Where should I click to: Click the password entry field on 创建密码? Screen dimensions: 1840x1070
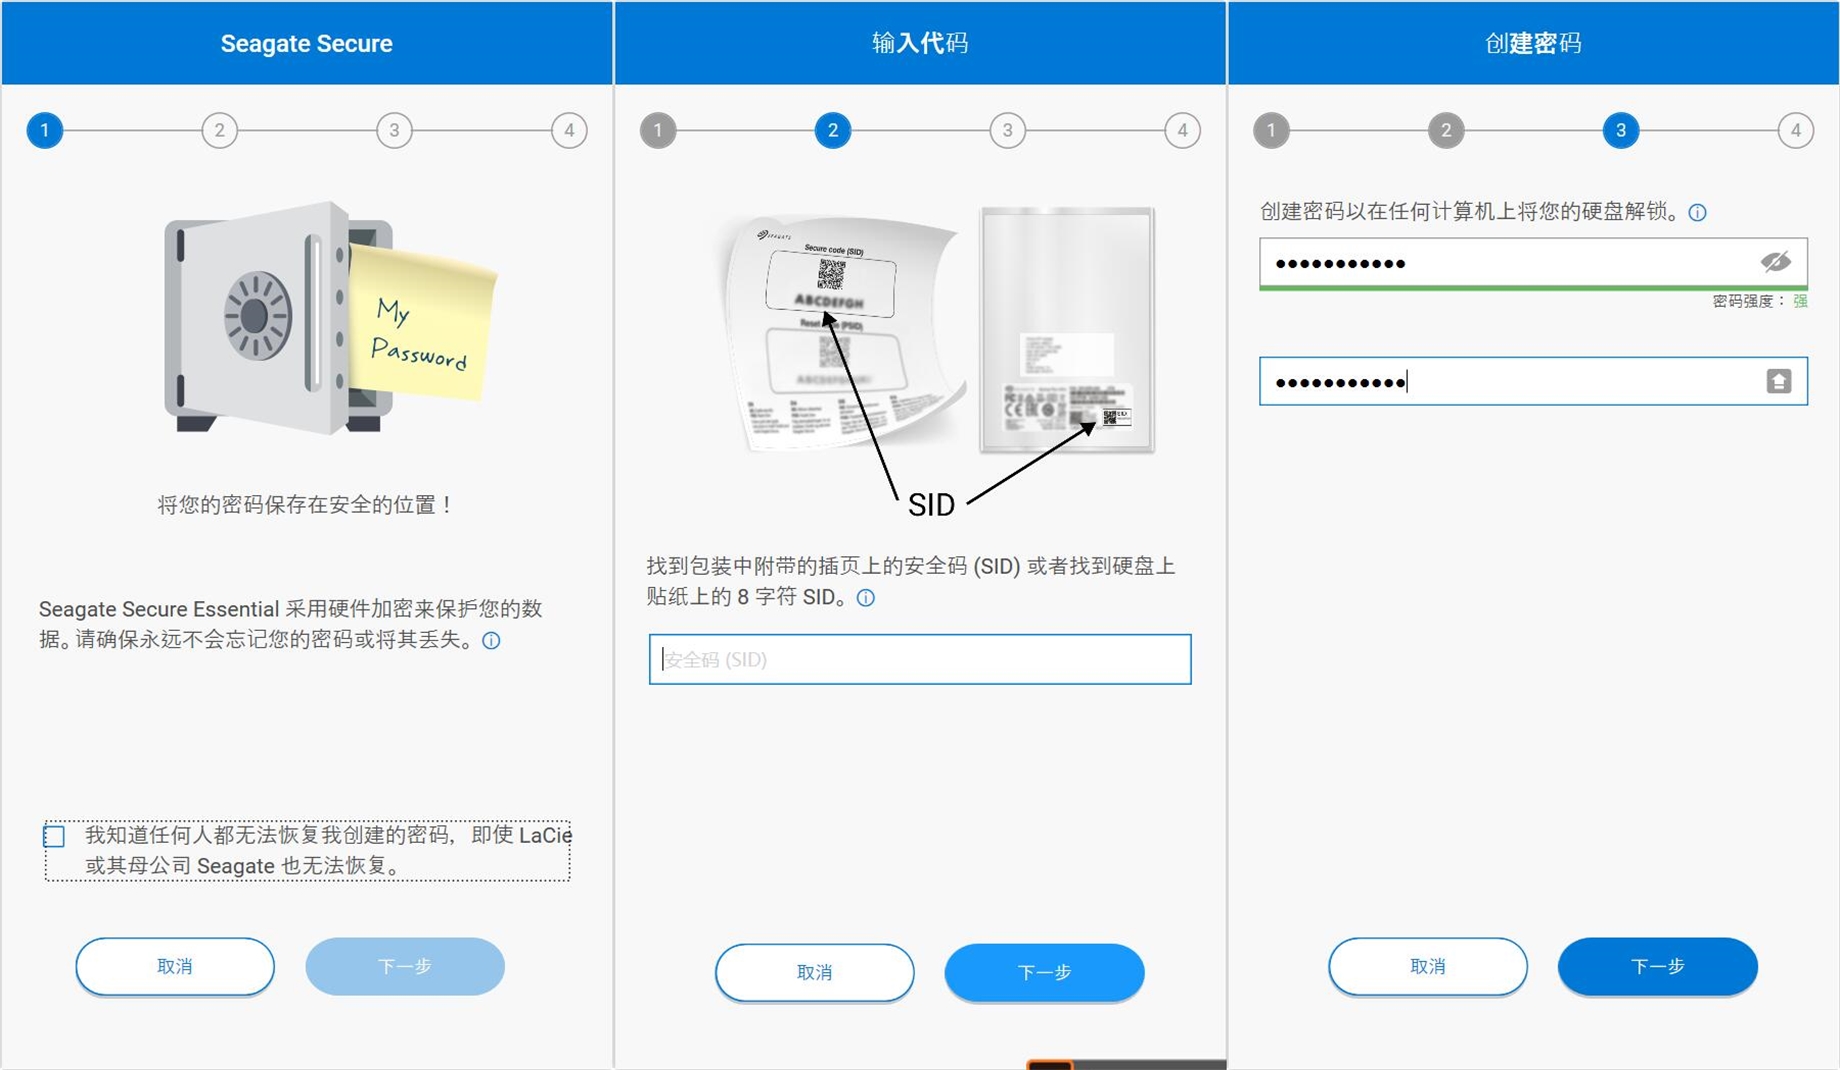[x=1450, y=262]
